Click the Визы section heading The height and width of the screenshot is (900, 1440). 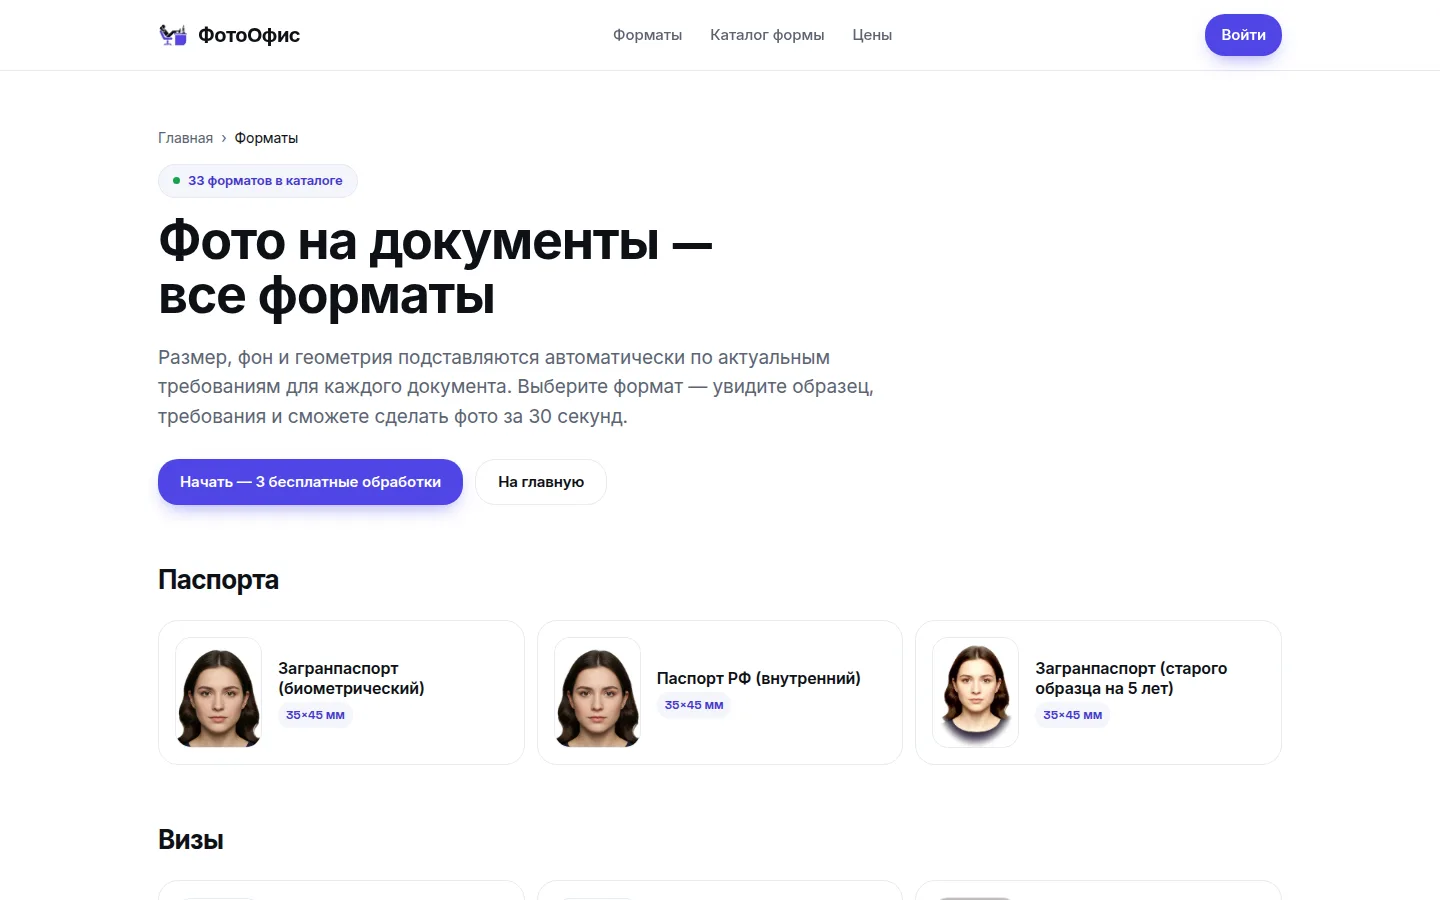[191, 840]
